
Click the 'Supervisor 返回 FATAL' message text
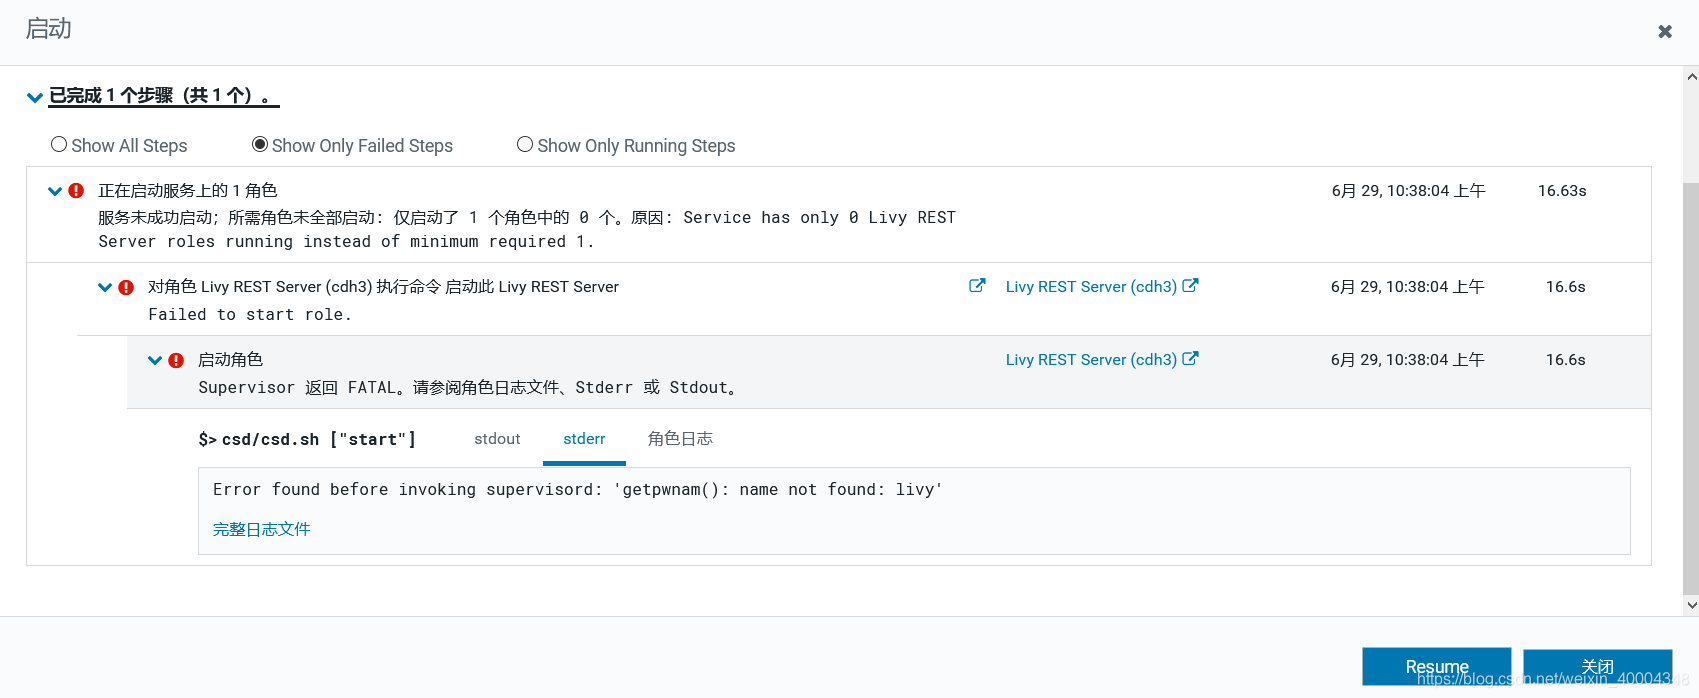click(x=470, y=388)
